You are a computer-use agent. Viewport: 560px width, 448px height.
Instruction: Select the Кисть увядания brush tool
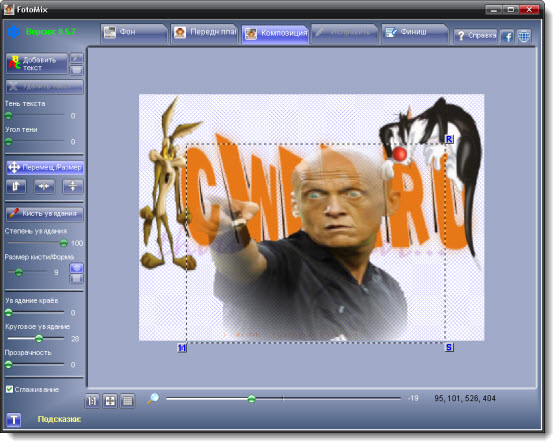pos(45,214)
